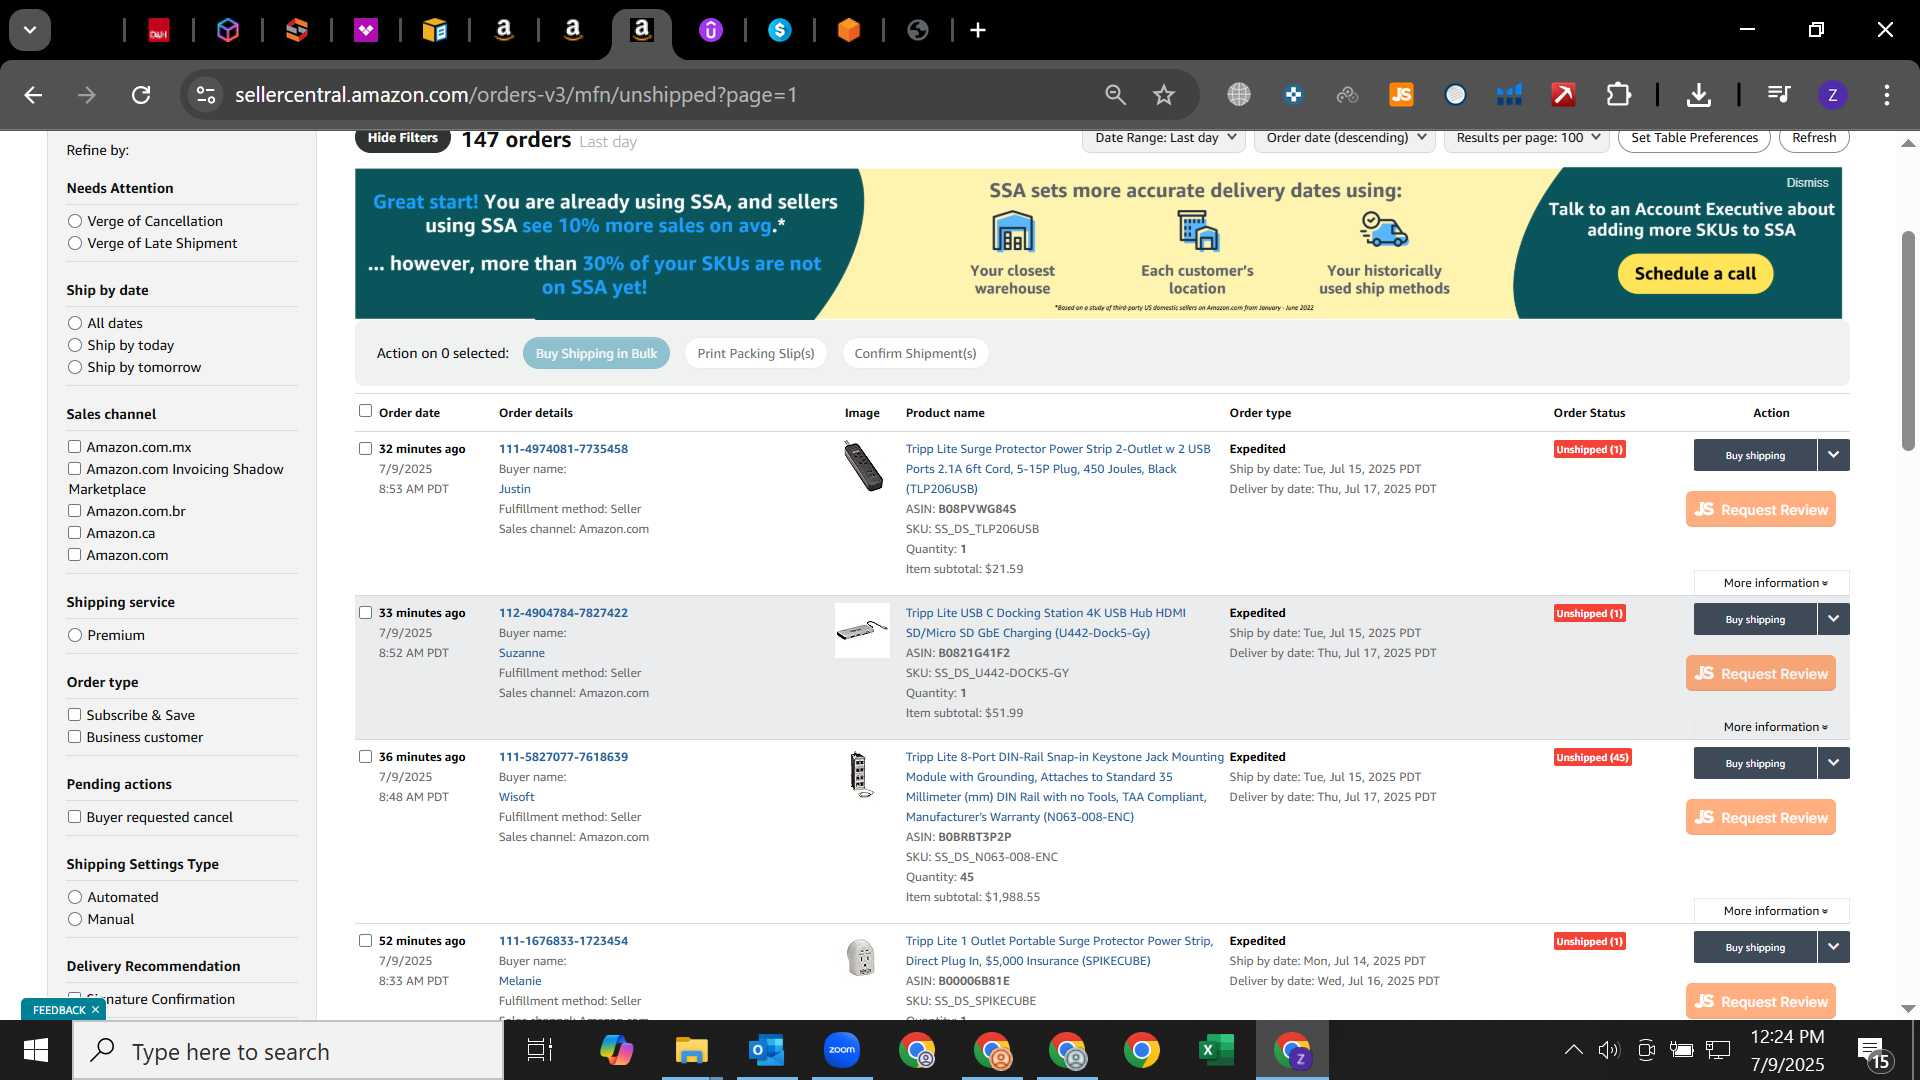
Task: Open order link 111-4974081-7735458
Action: [x=563, y=449]
